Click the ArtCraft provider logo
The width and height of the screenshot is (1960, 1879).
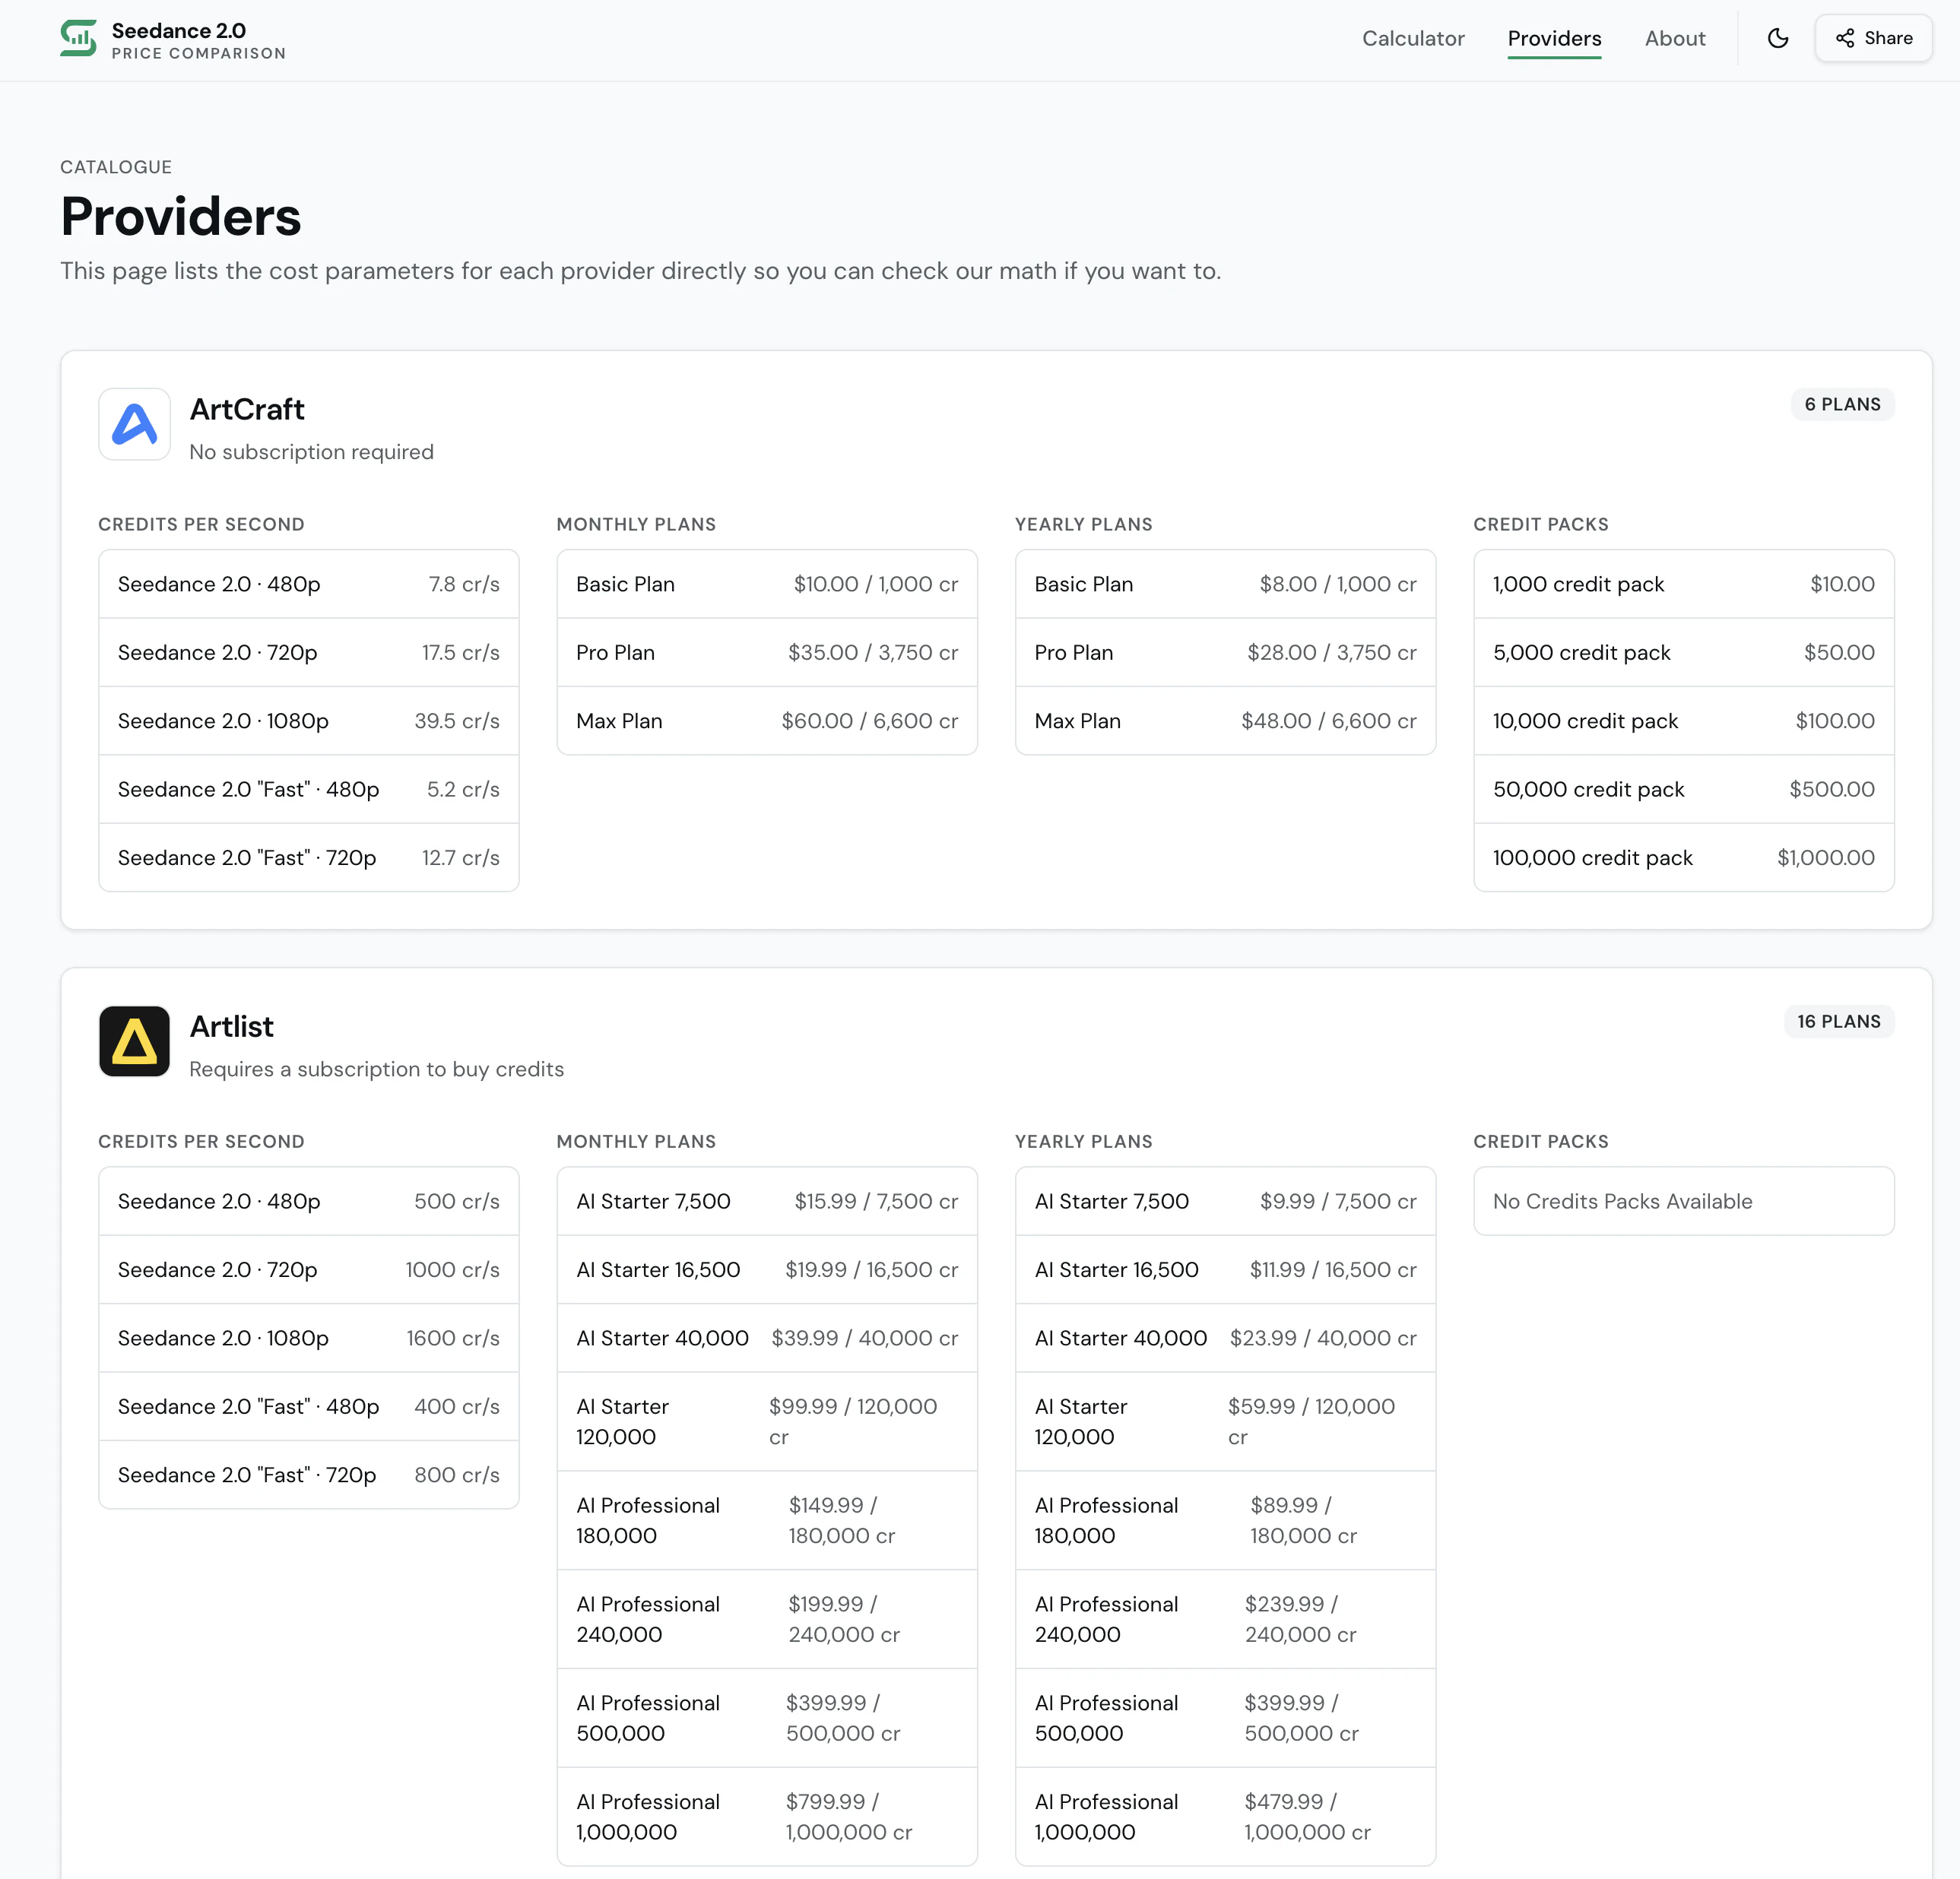click(x=134, y=424)
